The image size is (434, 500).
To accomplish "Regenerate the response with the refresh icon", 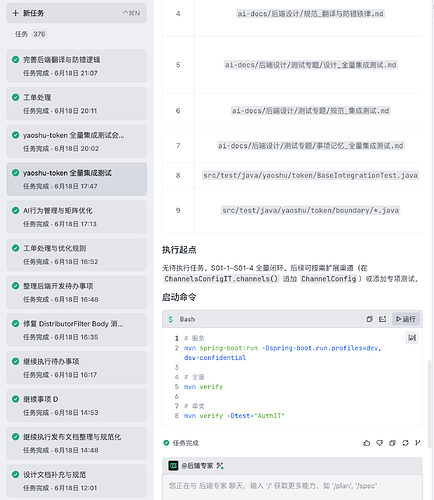I will click(405, 443).
